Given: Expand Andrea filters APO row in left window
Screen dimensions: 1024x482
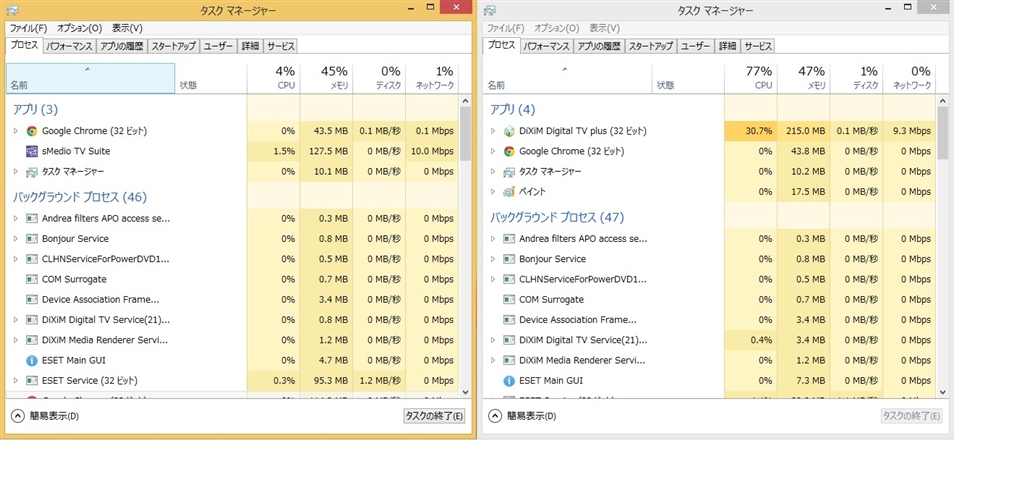Looking at the screenshot, I should point(16,218).
